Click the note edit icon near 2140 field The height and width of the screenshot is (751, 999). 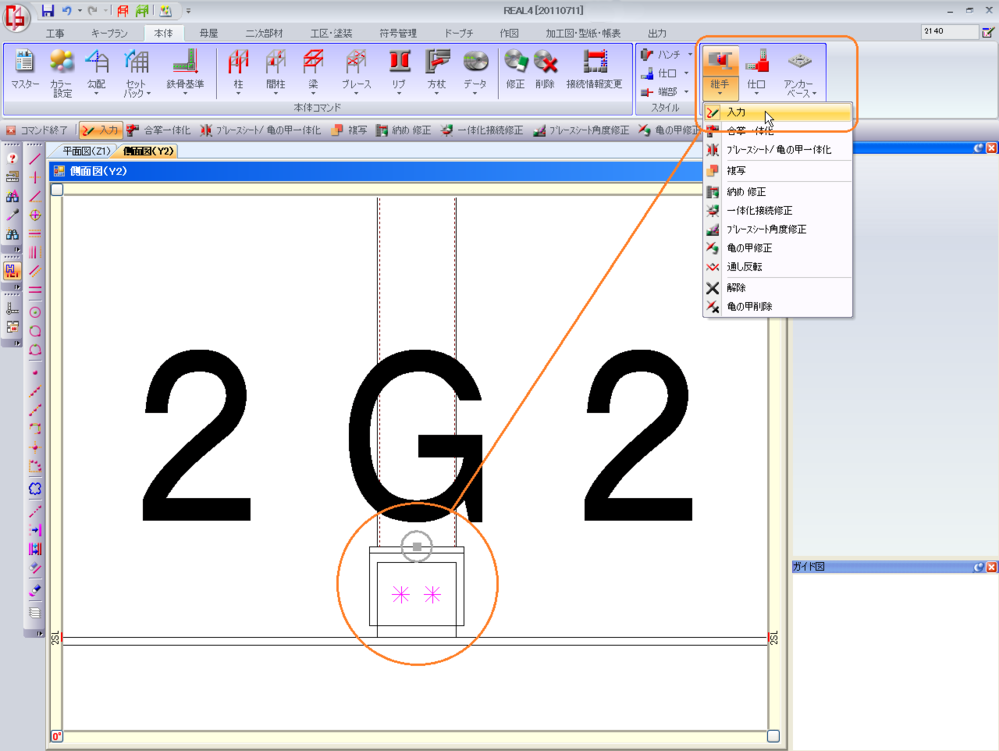pos(988,31)
